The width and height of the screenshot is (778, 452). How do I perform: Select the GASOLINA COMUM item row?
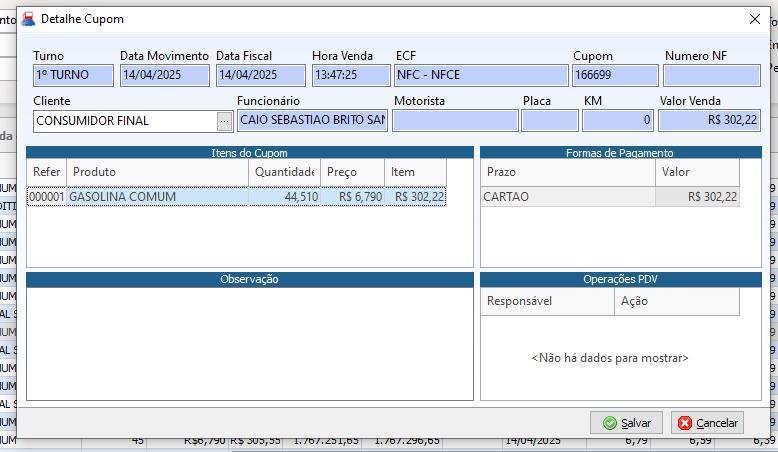tap(156, 197)
